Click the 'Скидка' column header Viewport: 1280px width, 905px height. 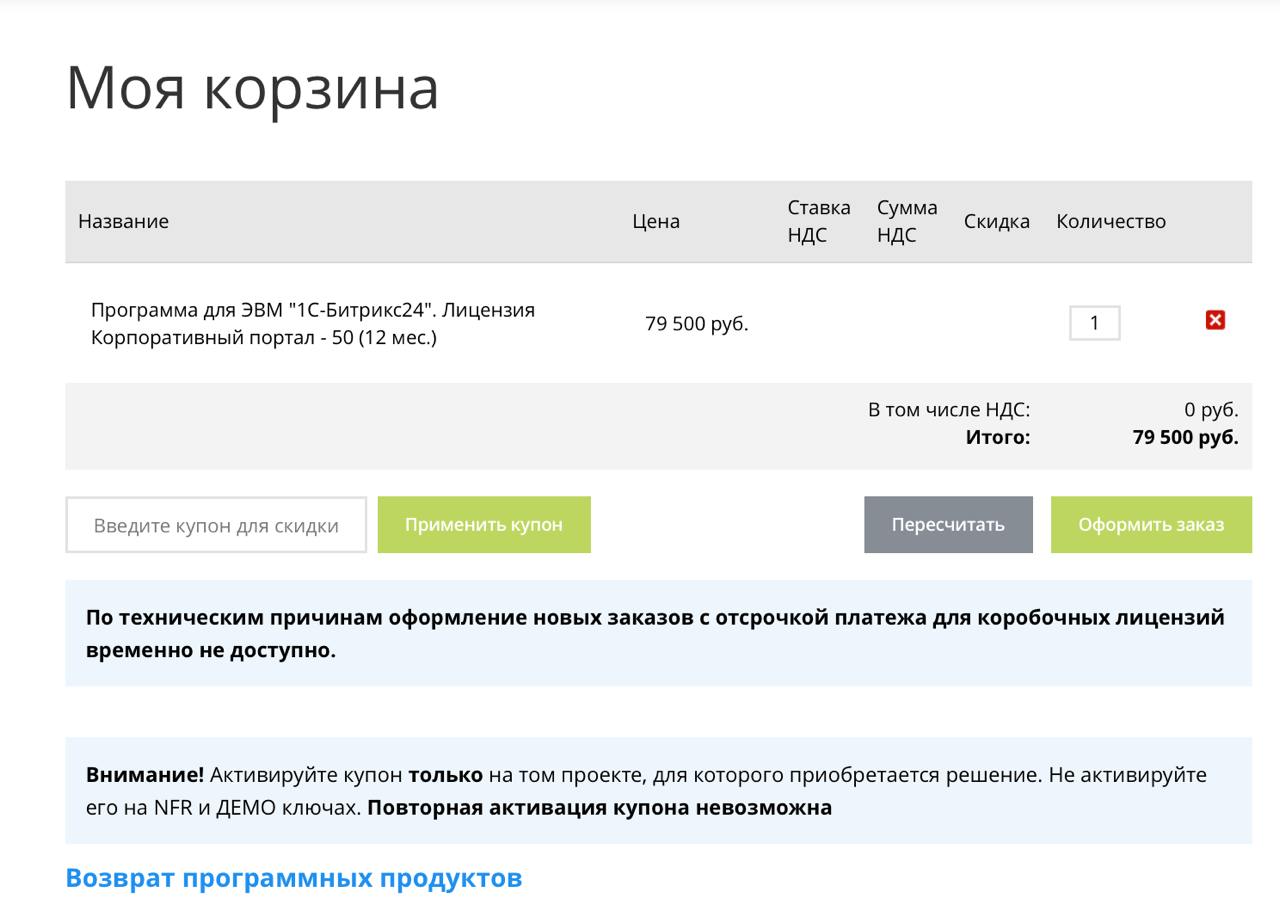(997, 222)
